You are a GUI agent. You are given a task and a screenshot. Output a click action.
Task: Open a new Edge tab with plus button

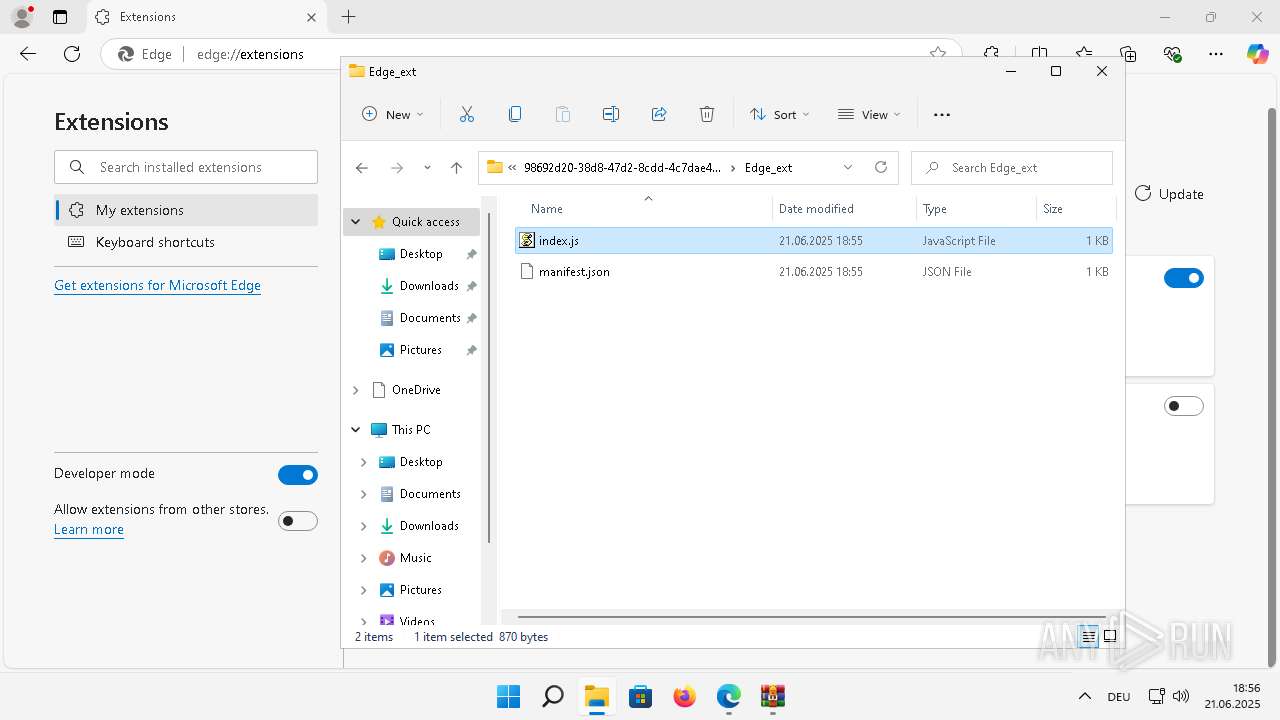[x=348, y=17]
